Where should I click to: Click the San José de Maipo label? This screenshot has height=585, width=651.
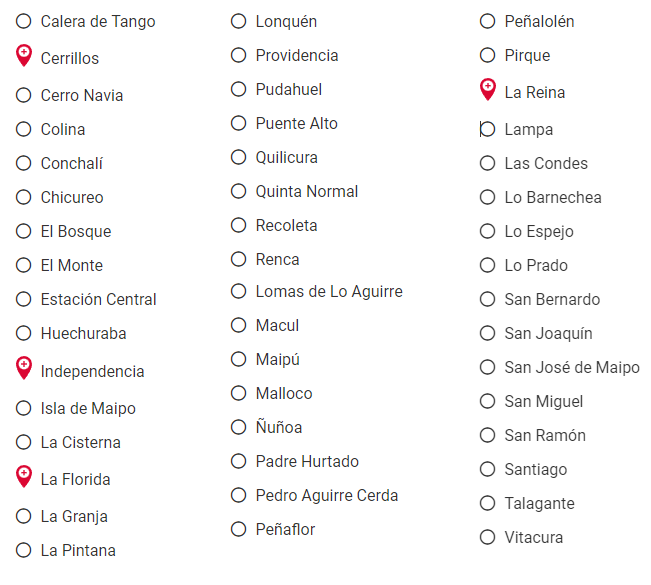[x=571, y=367]
